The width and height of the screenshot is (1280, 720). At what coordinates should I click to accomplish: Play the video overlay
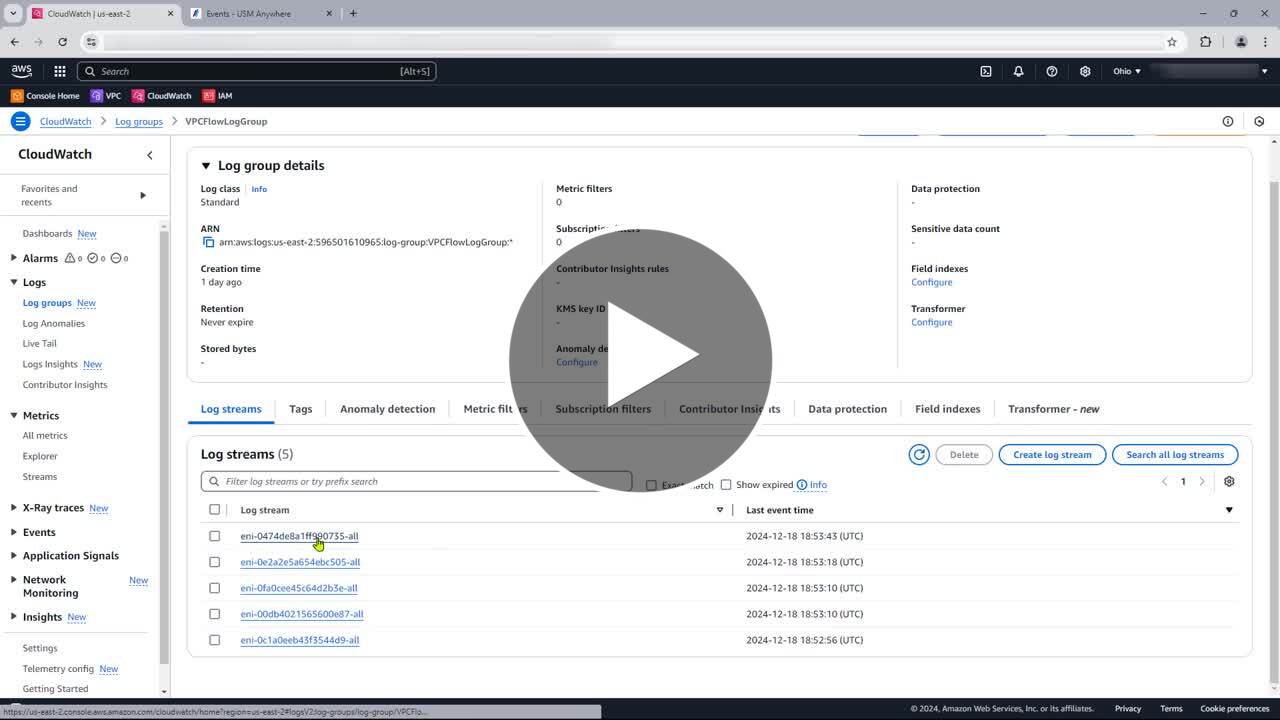640,360
